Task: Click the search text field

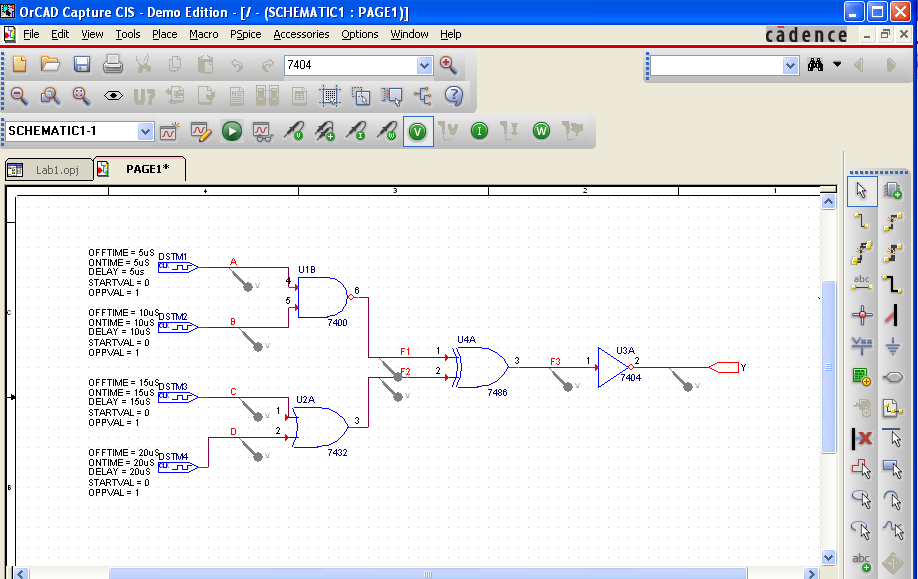Action: coord(717,66)
